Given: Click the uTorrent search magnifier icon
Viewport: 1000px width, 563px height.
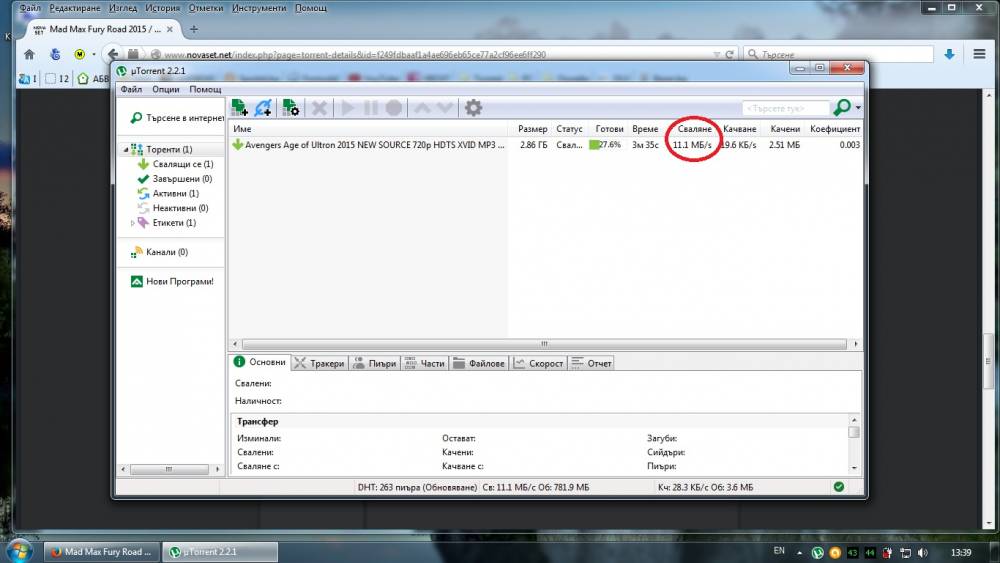Looking at the screenshot, I should [x=842, y=107].
